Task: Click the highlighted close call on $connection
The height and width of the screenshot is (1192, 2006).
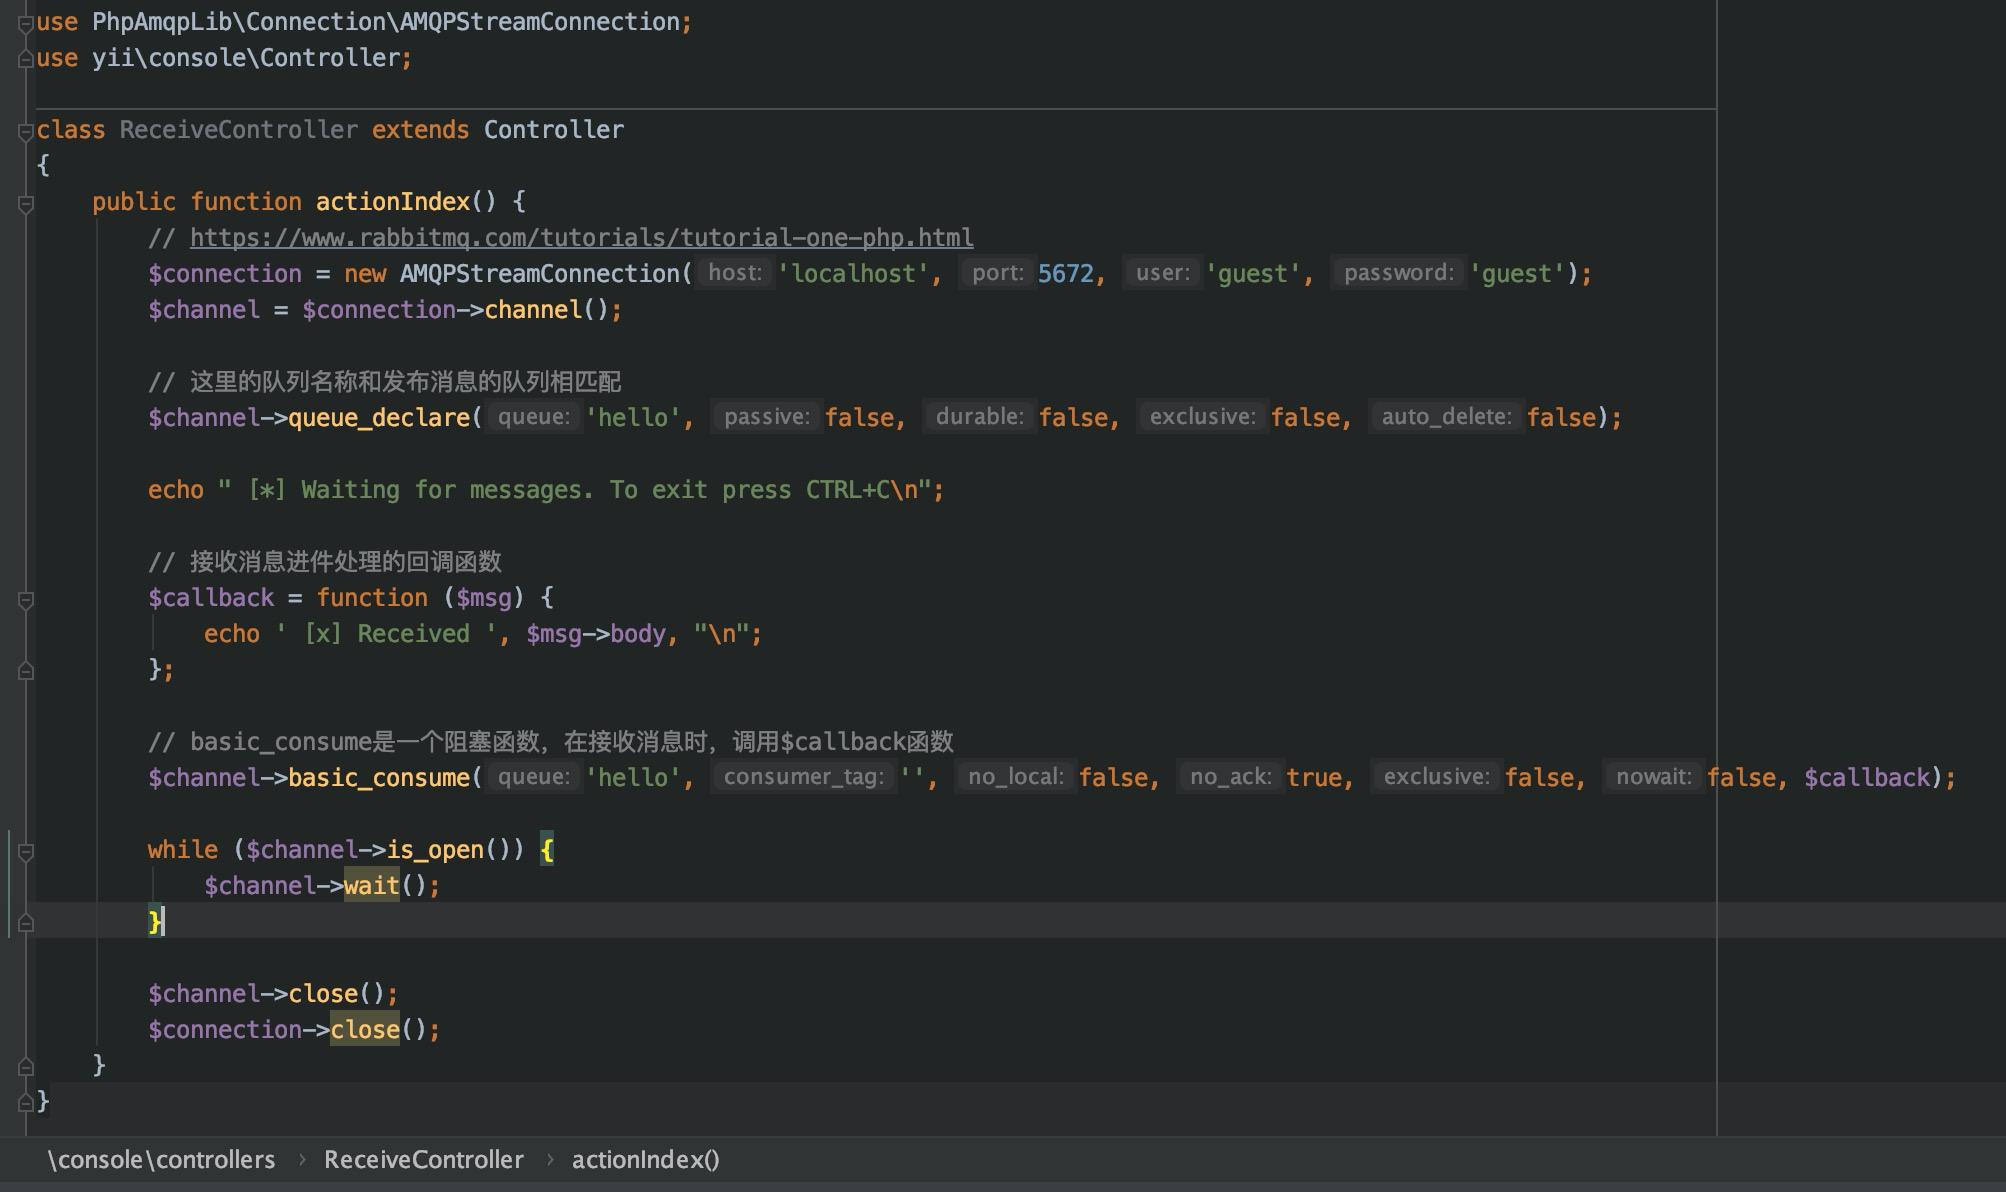Action: [x=365, y=1030]
